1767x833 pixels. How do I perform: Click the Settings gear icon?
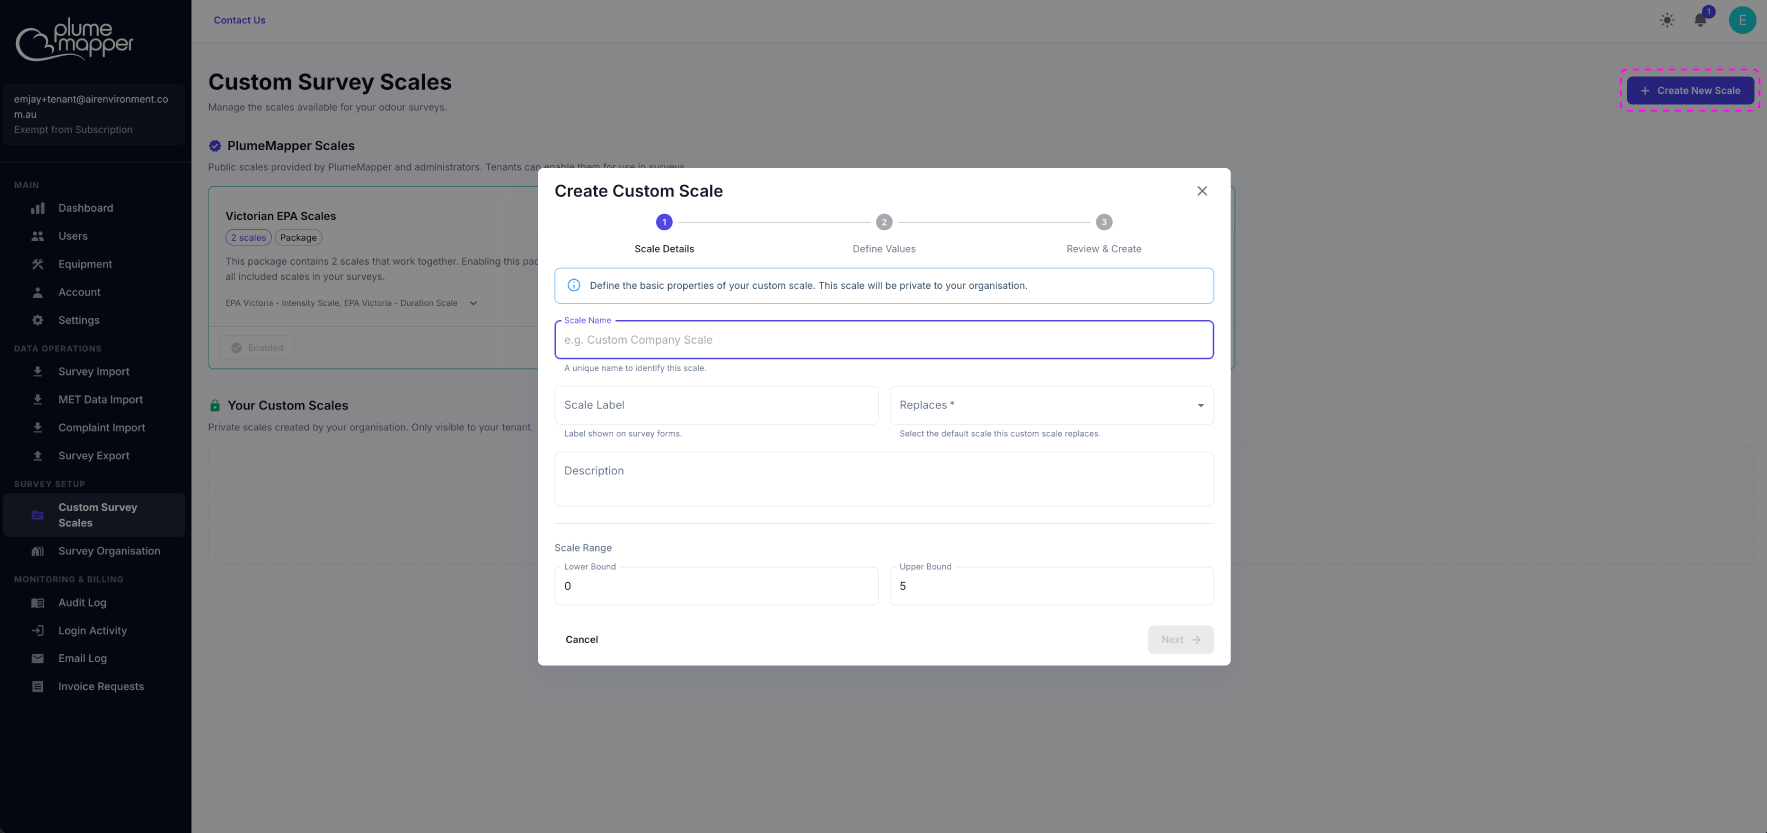tap(38, 320)
